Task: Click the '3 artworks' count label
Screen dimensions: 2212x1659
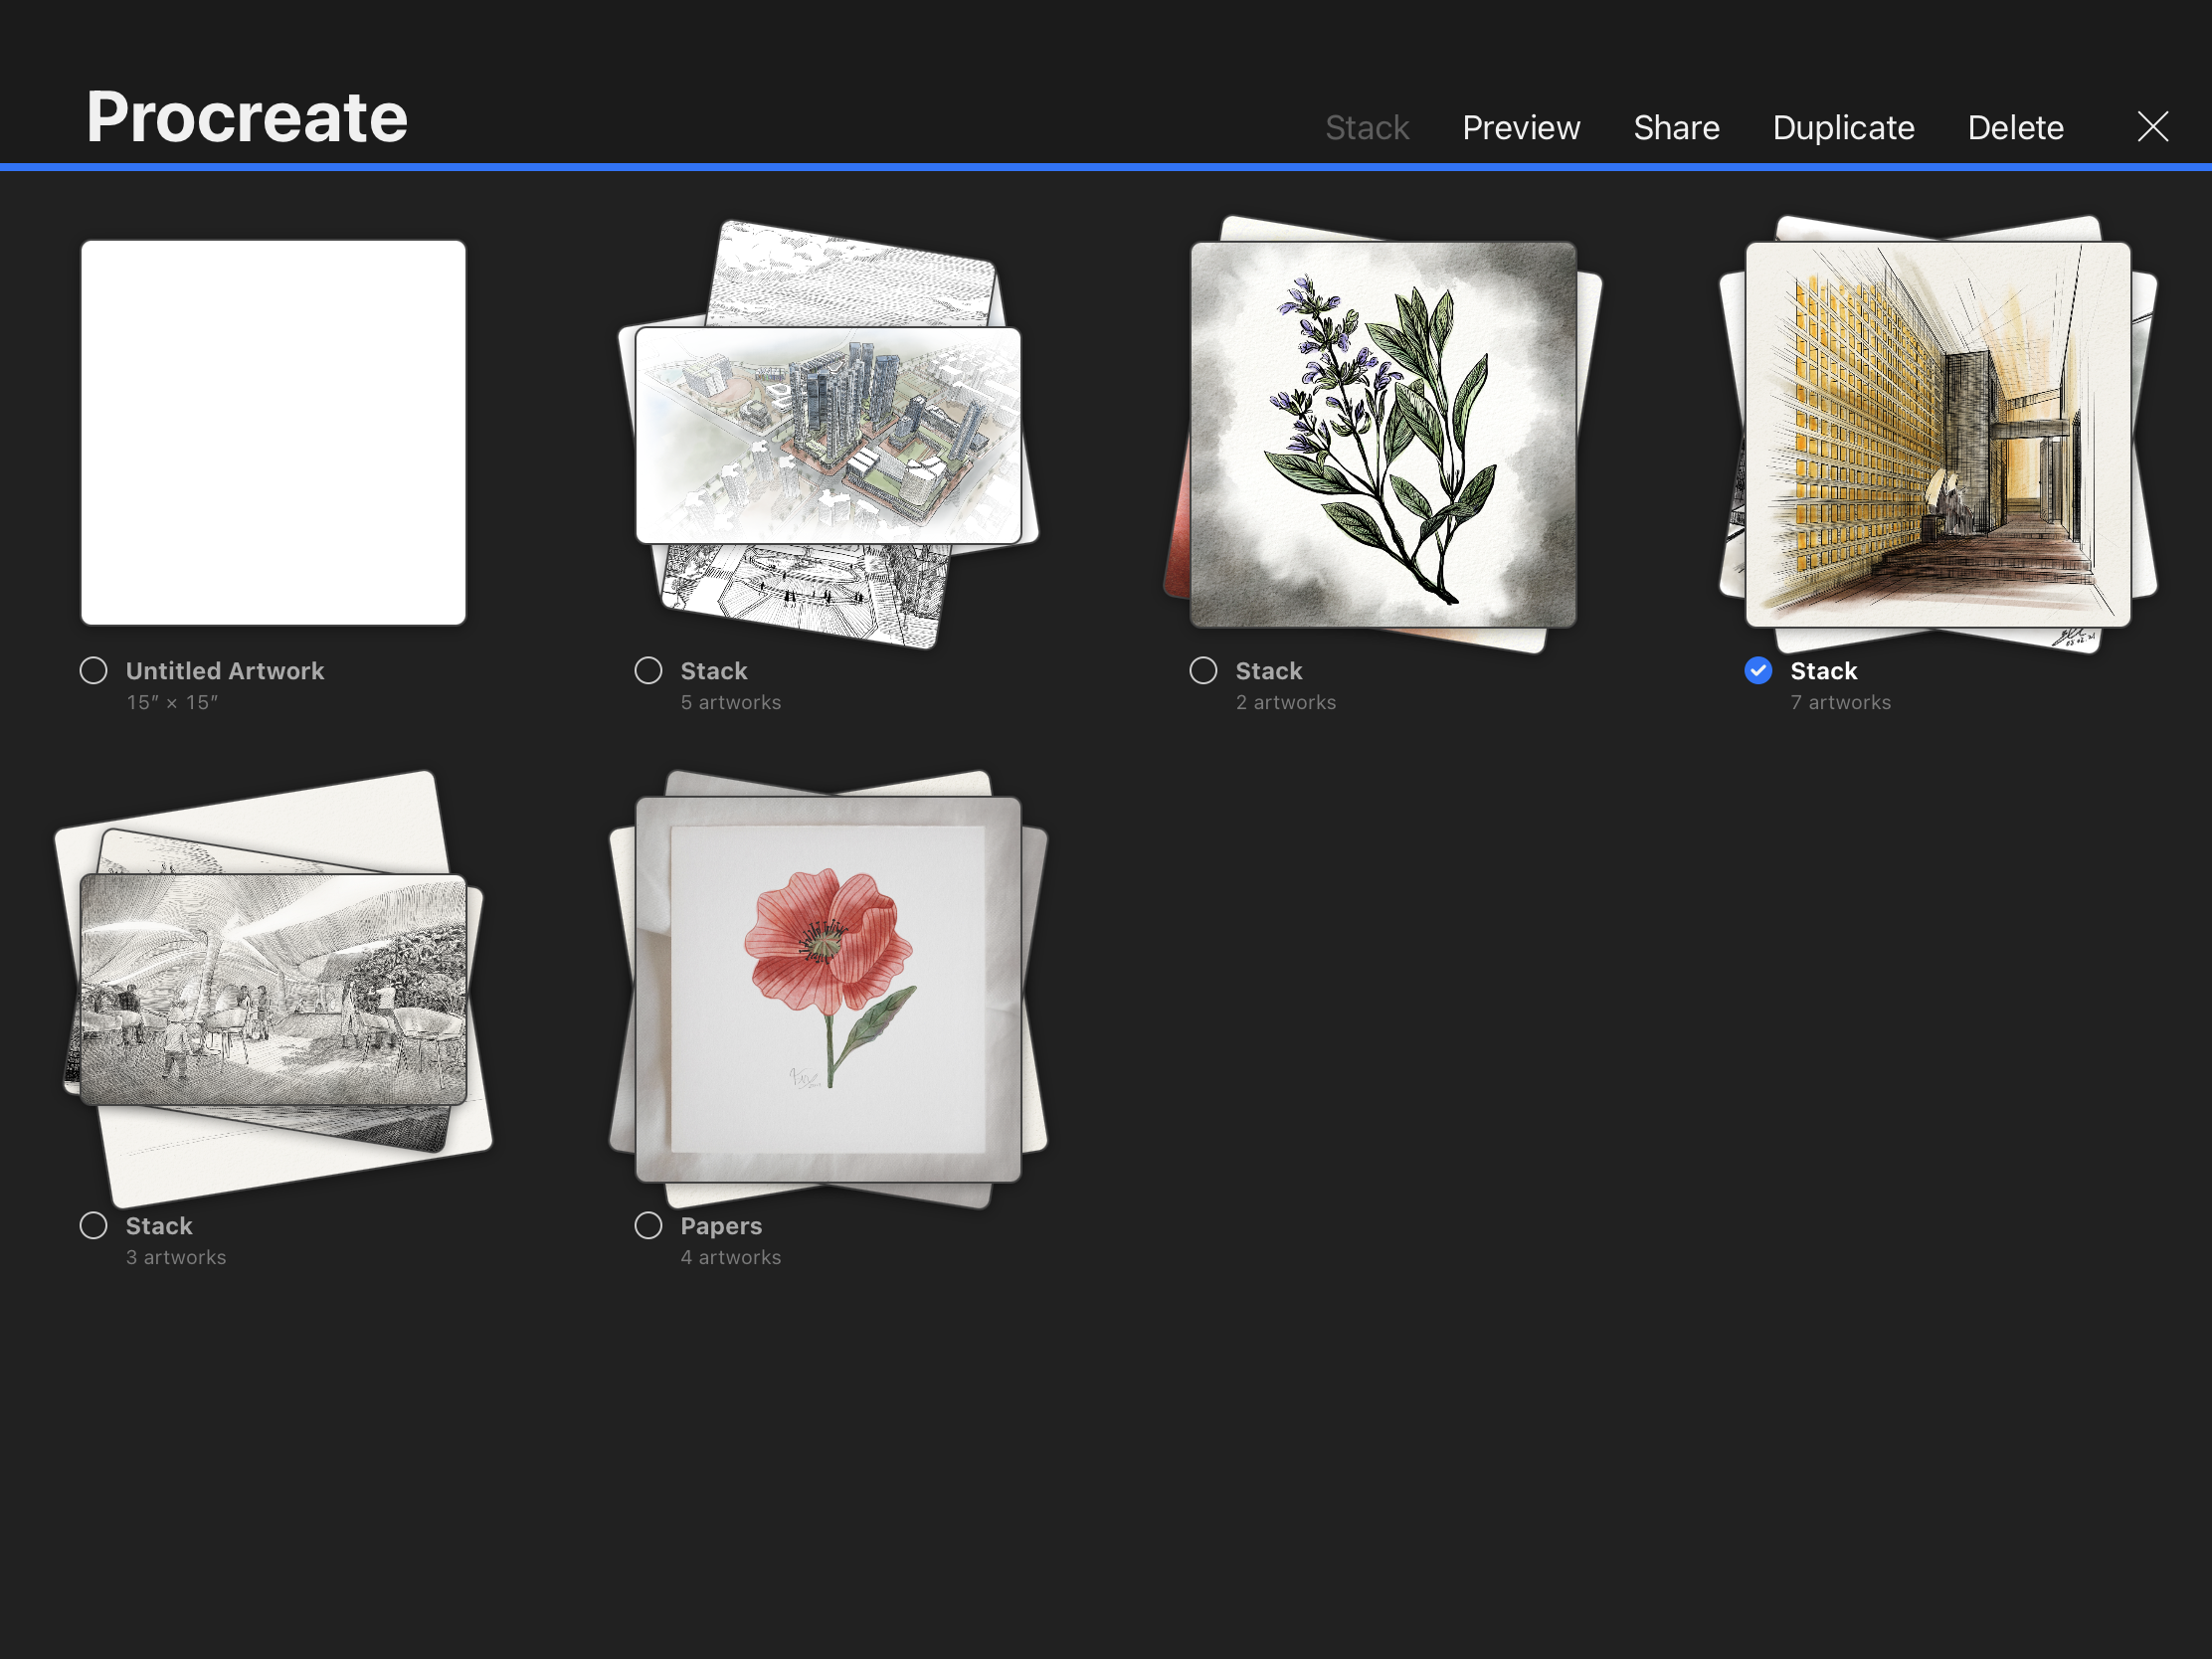Action: (x=176, y=1257)
